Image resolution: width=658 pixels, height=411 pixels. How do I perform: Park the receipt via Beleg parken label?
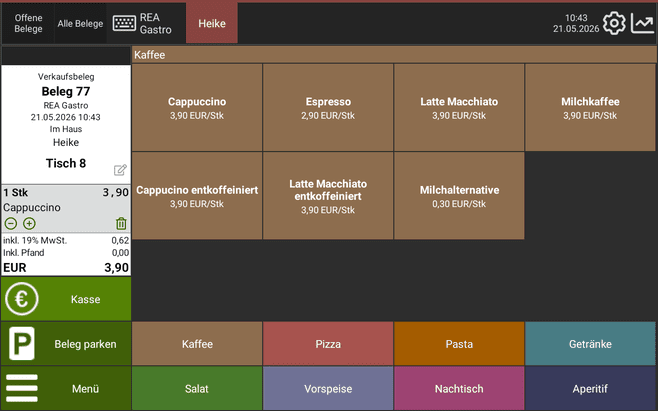[85, 344]
